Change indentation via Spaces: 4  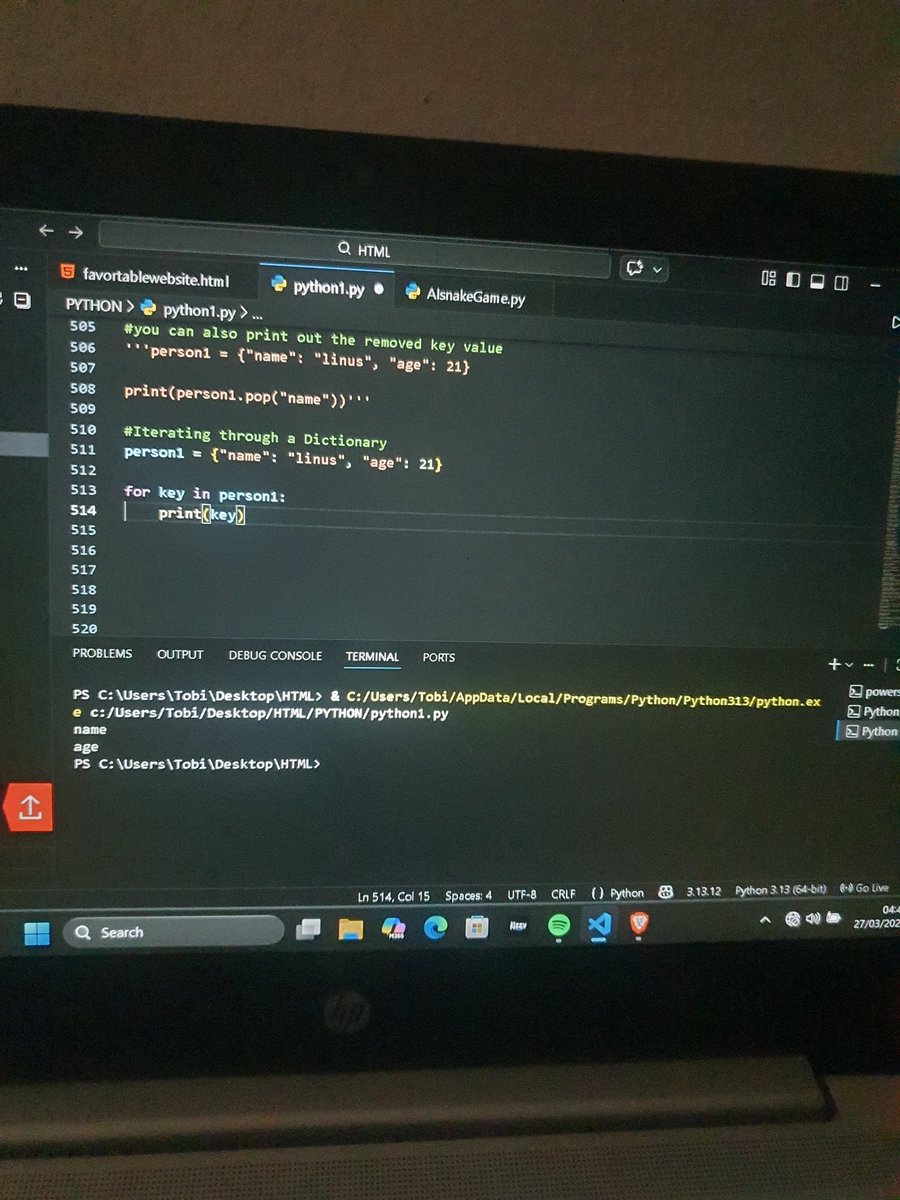[468, 896]
